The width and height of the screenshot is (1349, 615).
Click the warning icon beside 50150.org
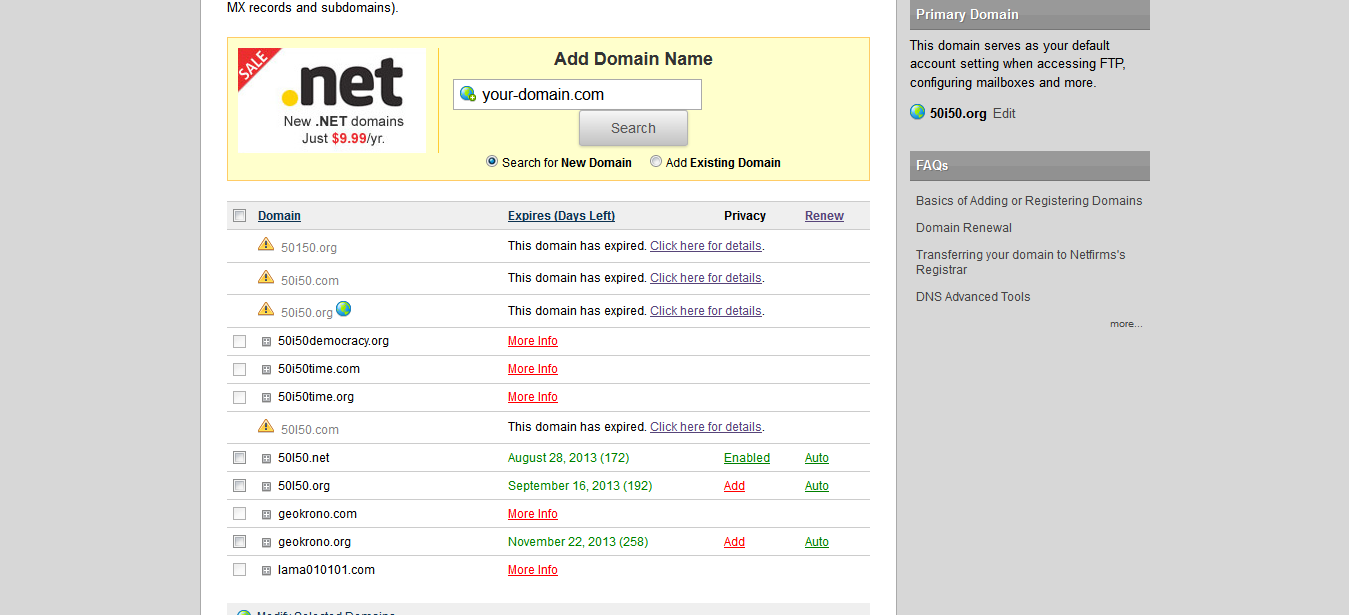point(266,244)
